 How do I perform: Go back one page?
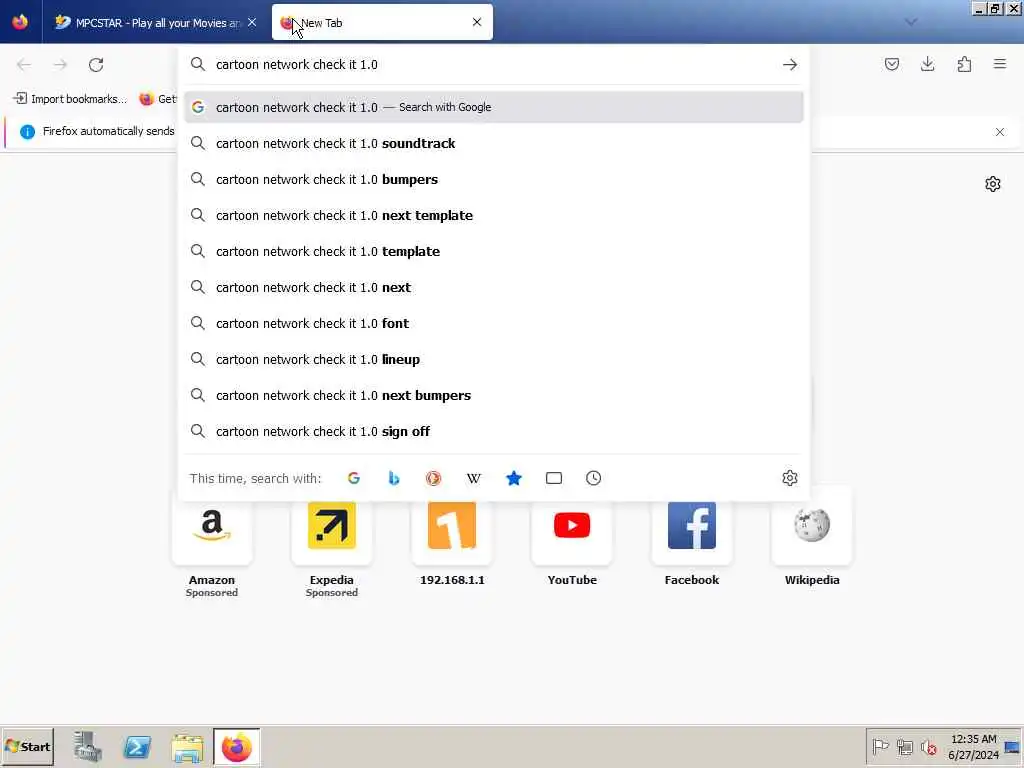point(24,64)
